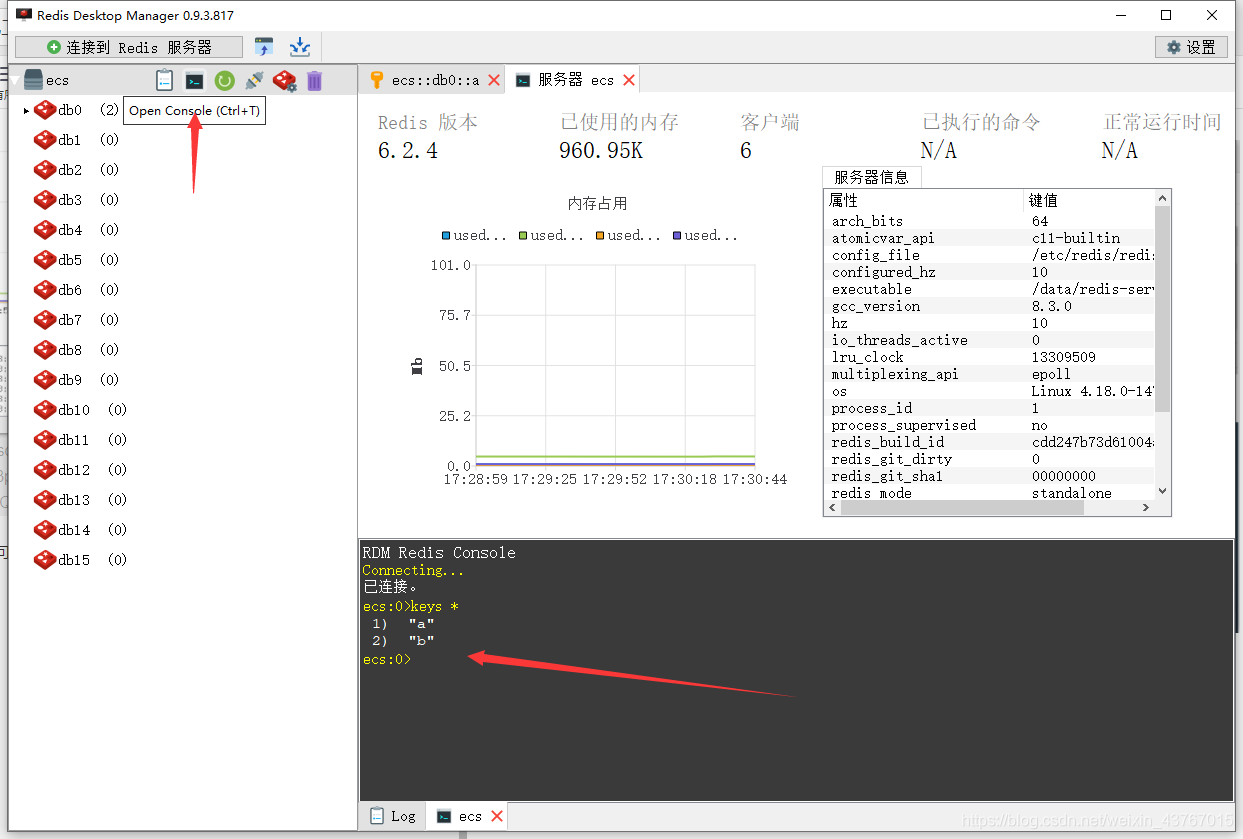
Task: Close the ecs console bottom tab
Action: (496, 816)
